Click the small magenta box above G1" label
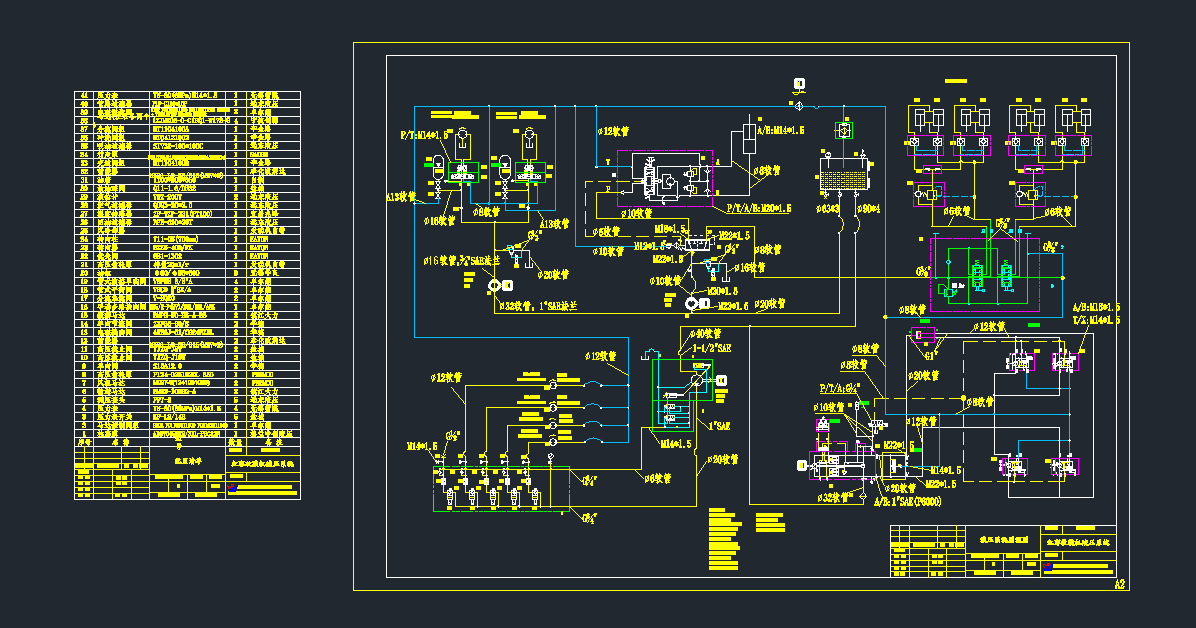1196x628 pixels. pos(922,334)
